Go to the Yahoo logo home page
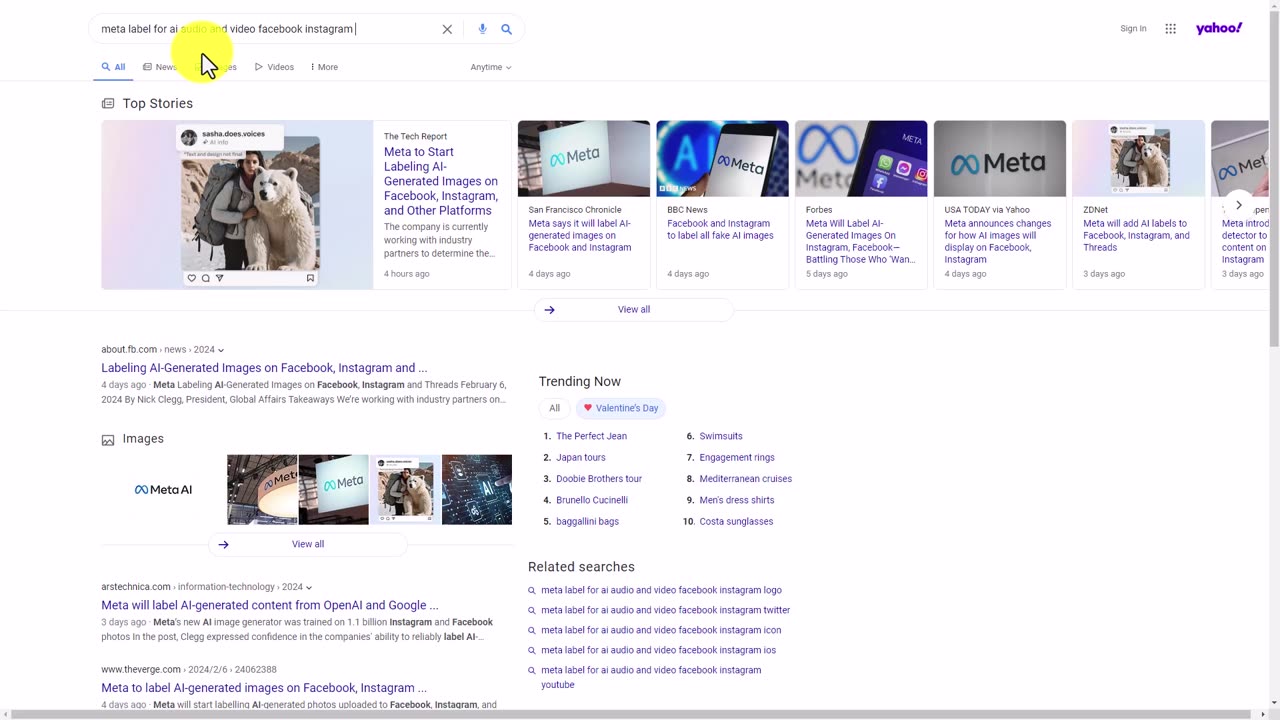The width and height of the screenshot is (1280, 720). pos(1219,28)
